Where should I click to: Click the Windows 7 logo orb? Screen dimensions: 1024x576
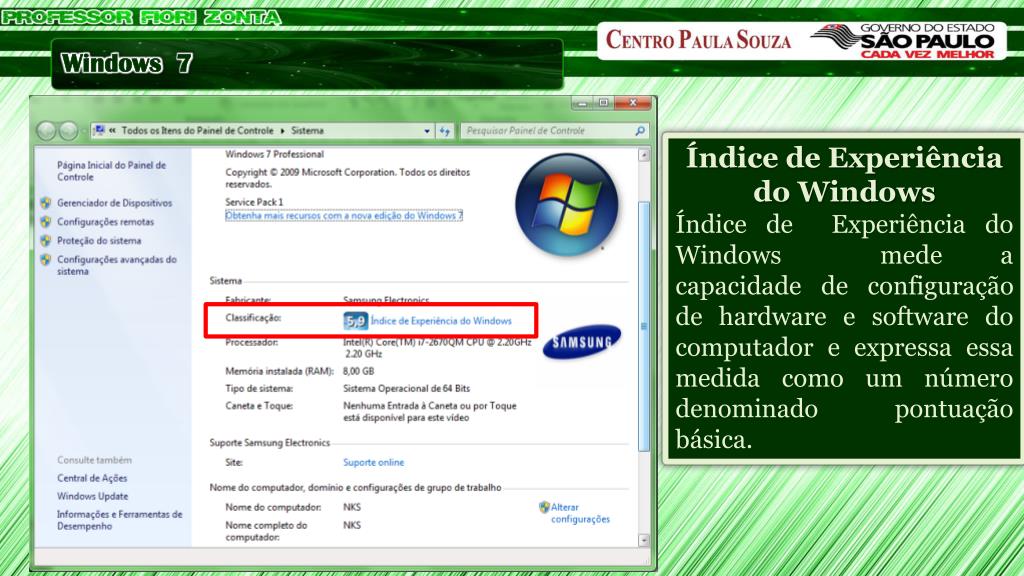pos(566,204)
